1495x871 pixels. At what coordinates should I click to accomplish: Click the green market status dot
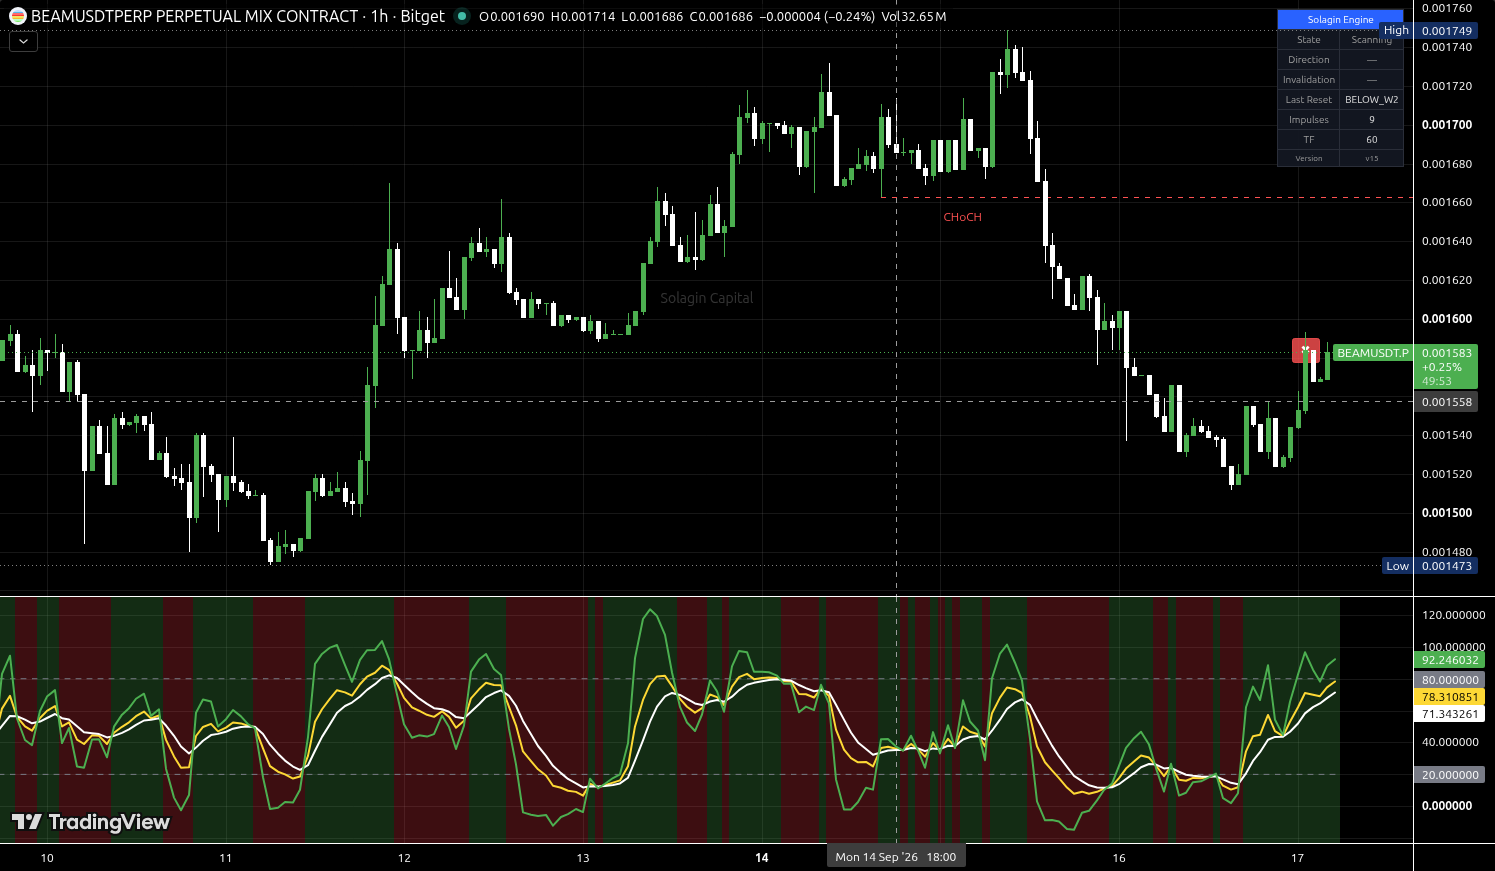tap(461, 16)
